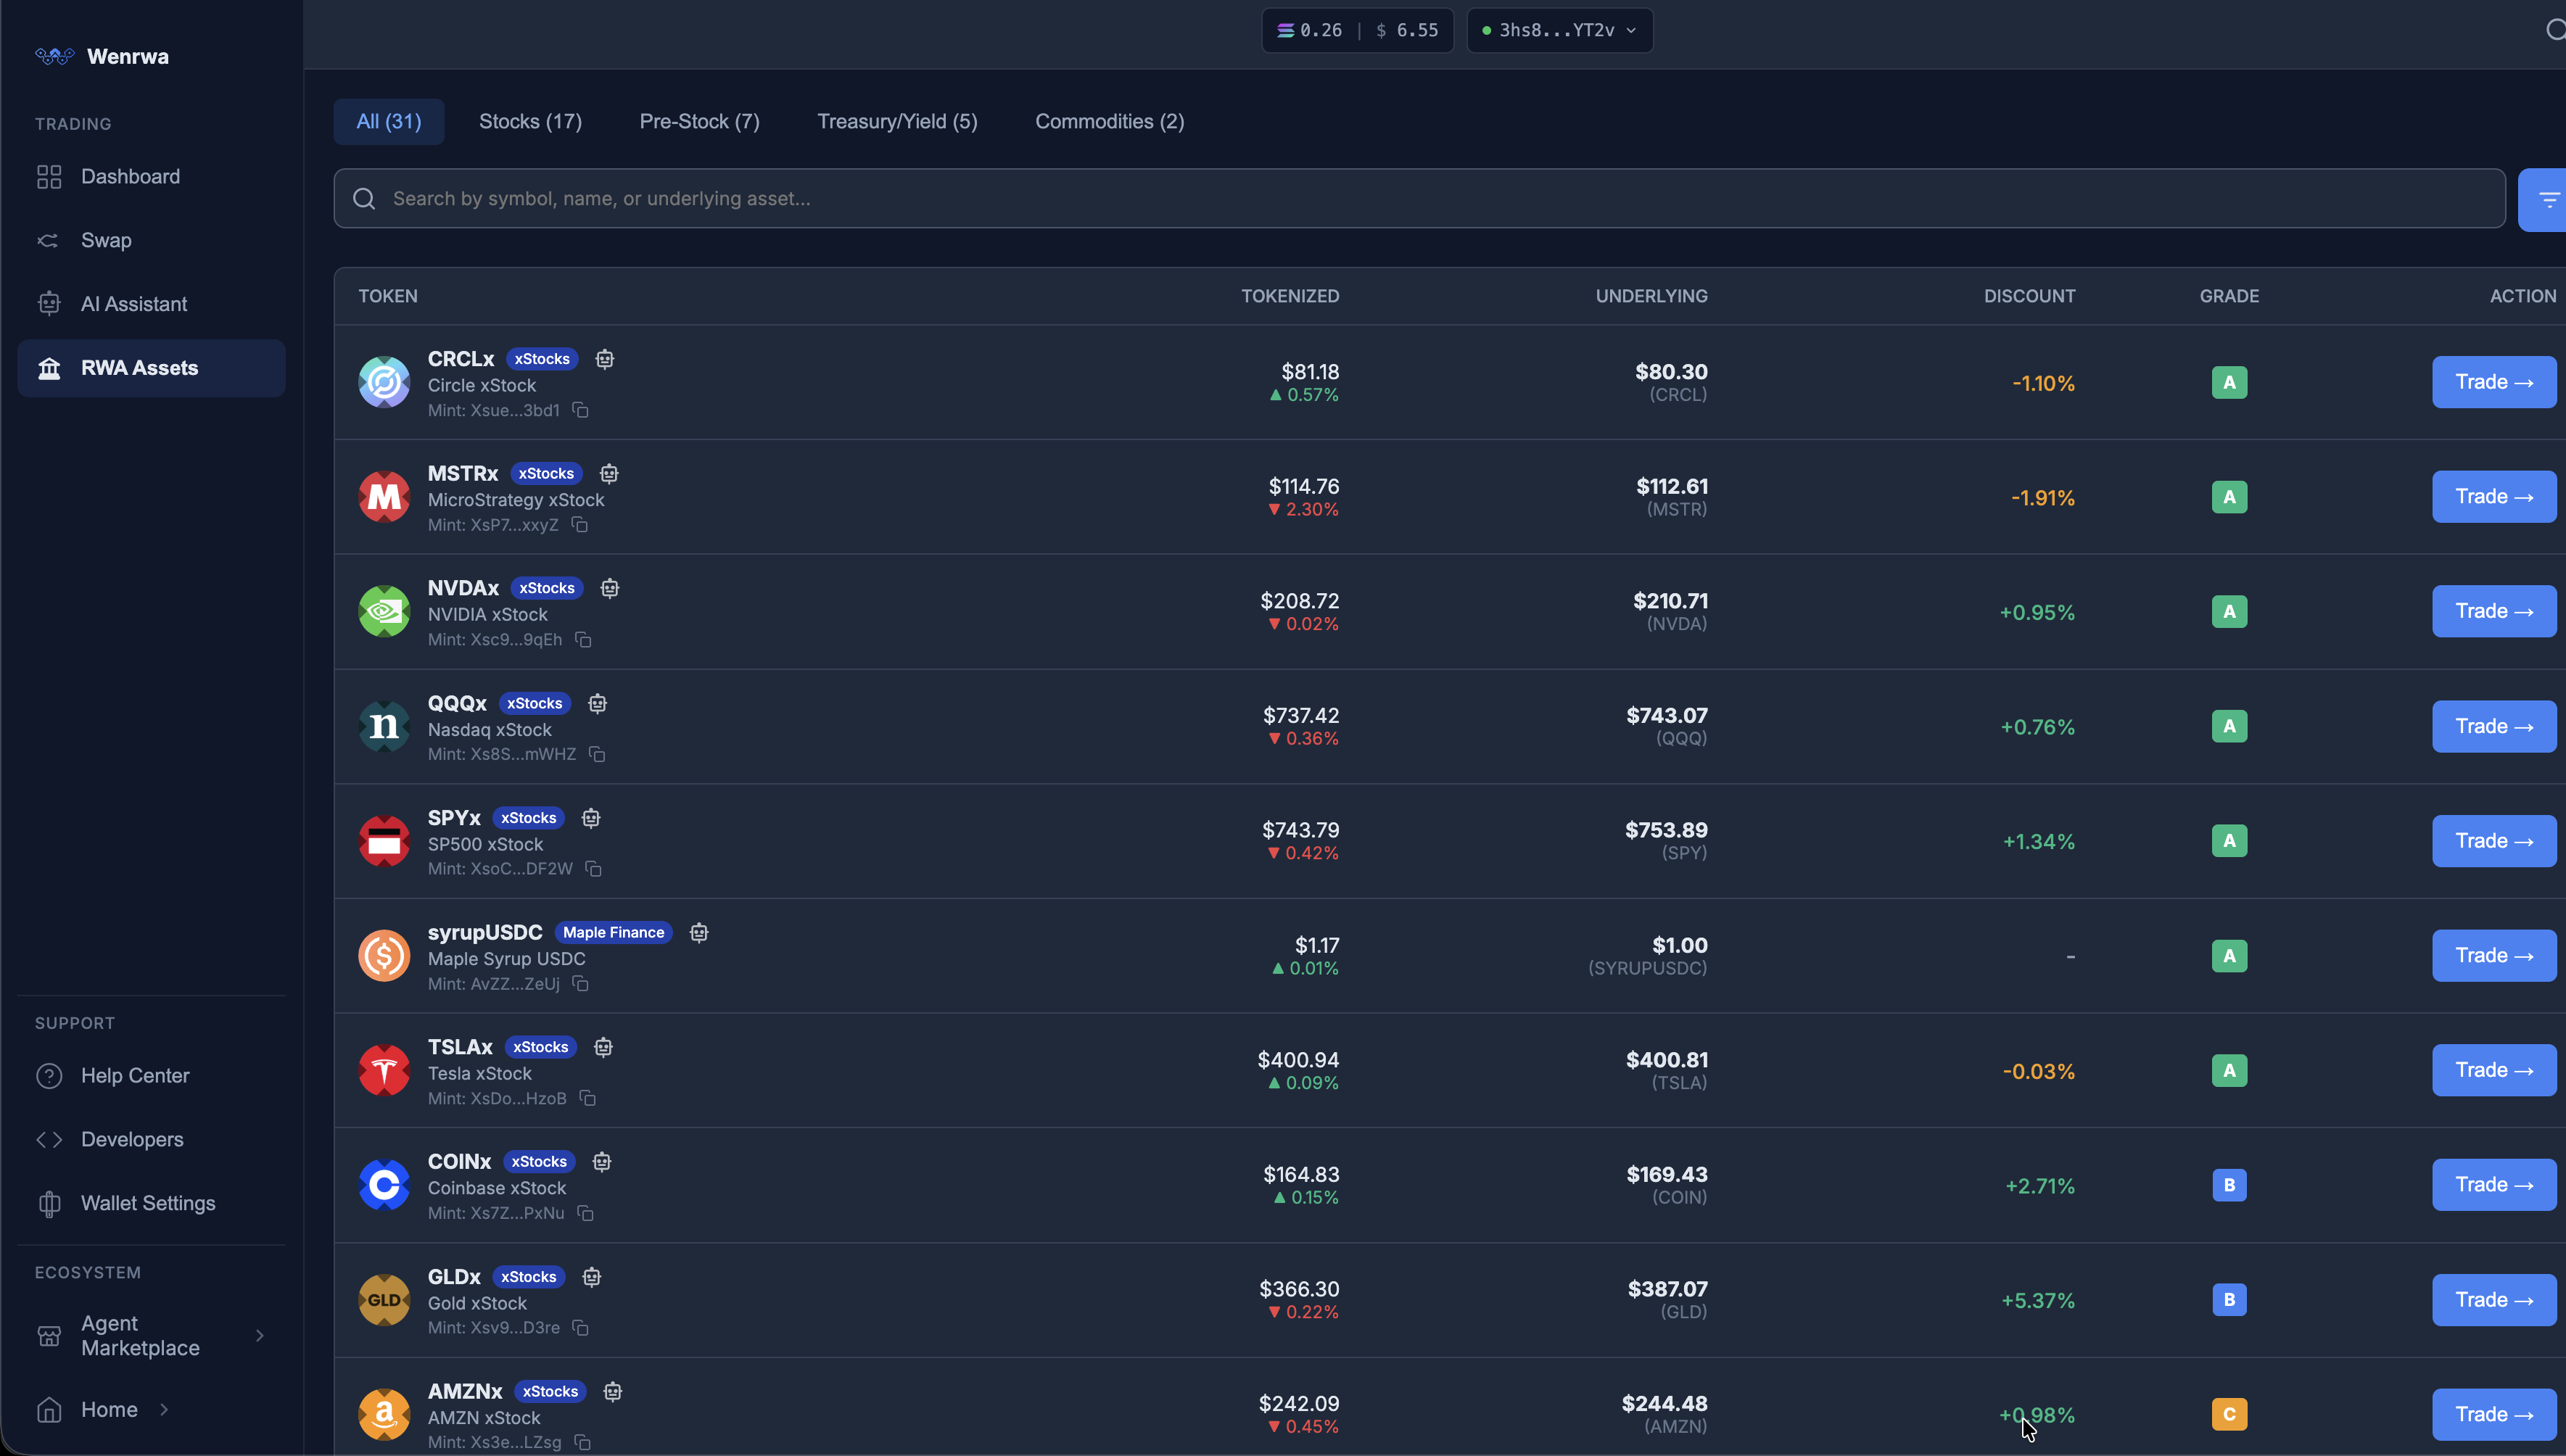This screenshot has width=2566, height=1456.
Task: Click the TOKENIZED column header
Action: (1290, 296)
